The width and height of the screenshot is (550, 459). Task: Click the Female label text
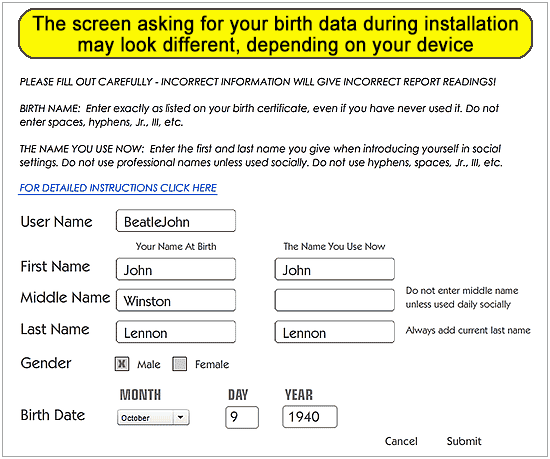pos(212,365)
